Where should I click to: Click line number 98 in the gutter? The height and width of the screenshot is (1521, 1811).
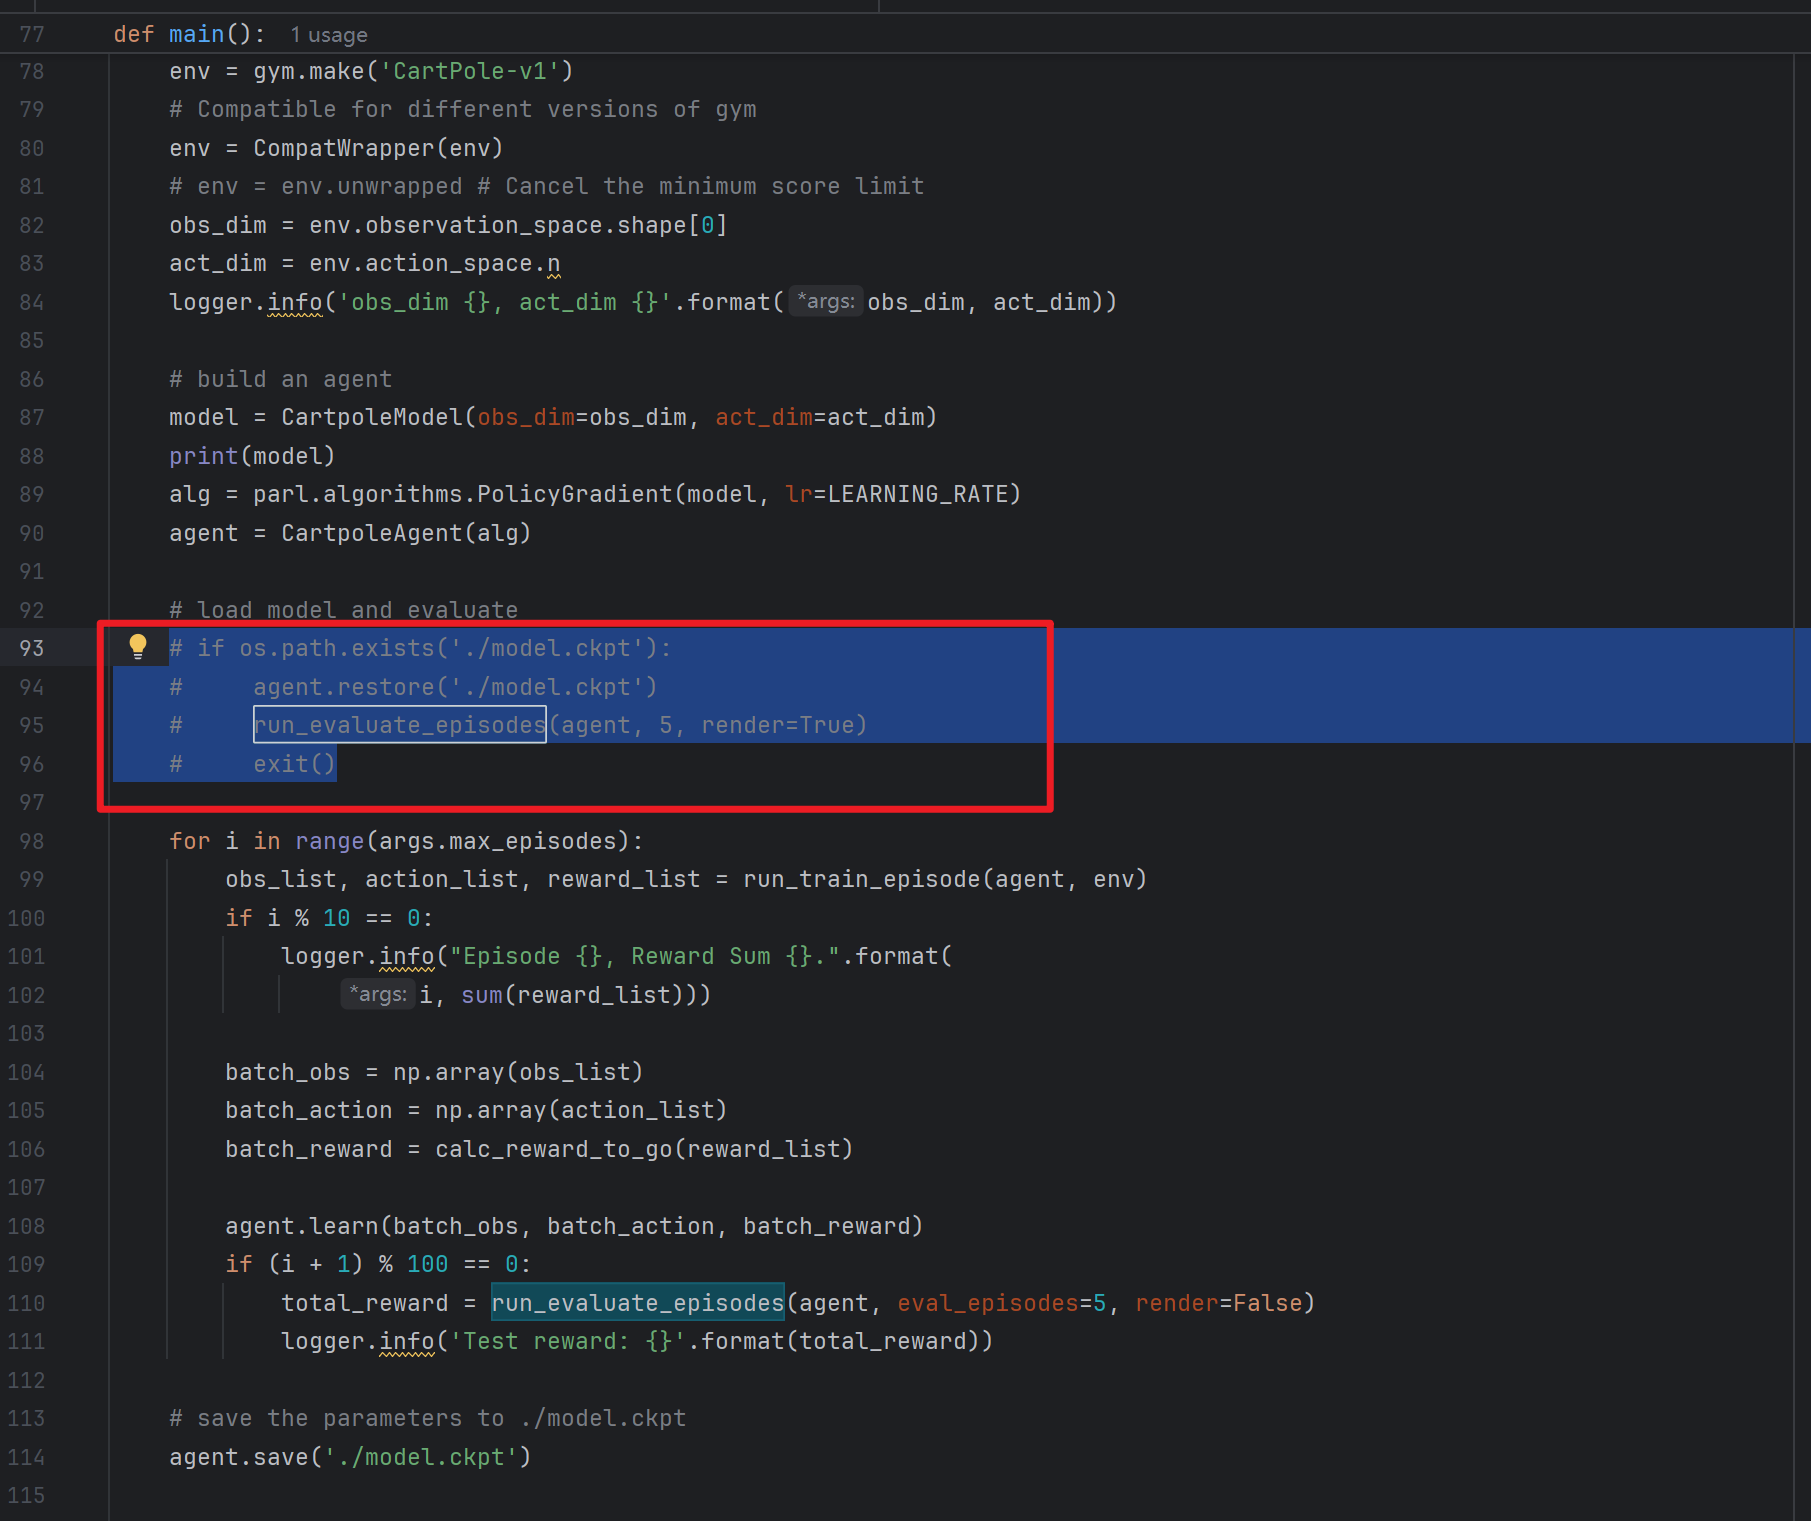[x=32, y=841]
